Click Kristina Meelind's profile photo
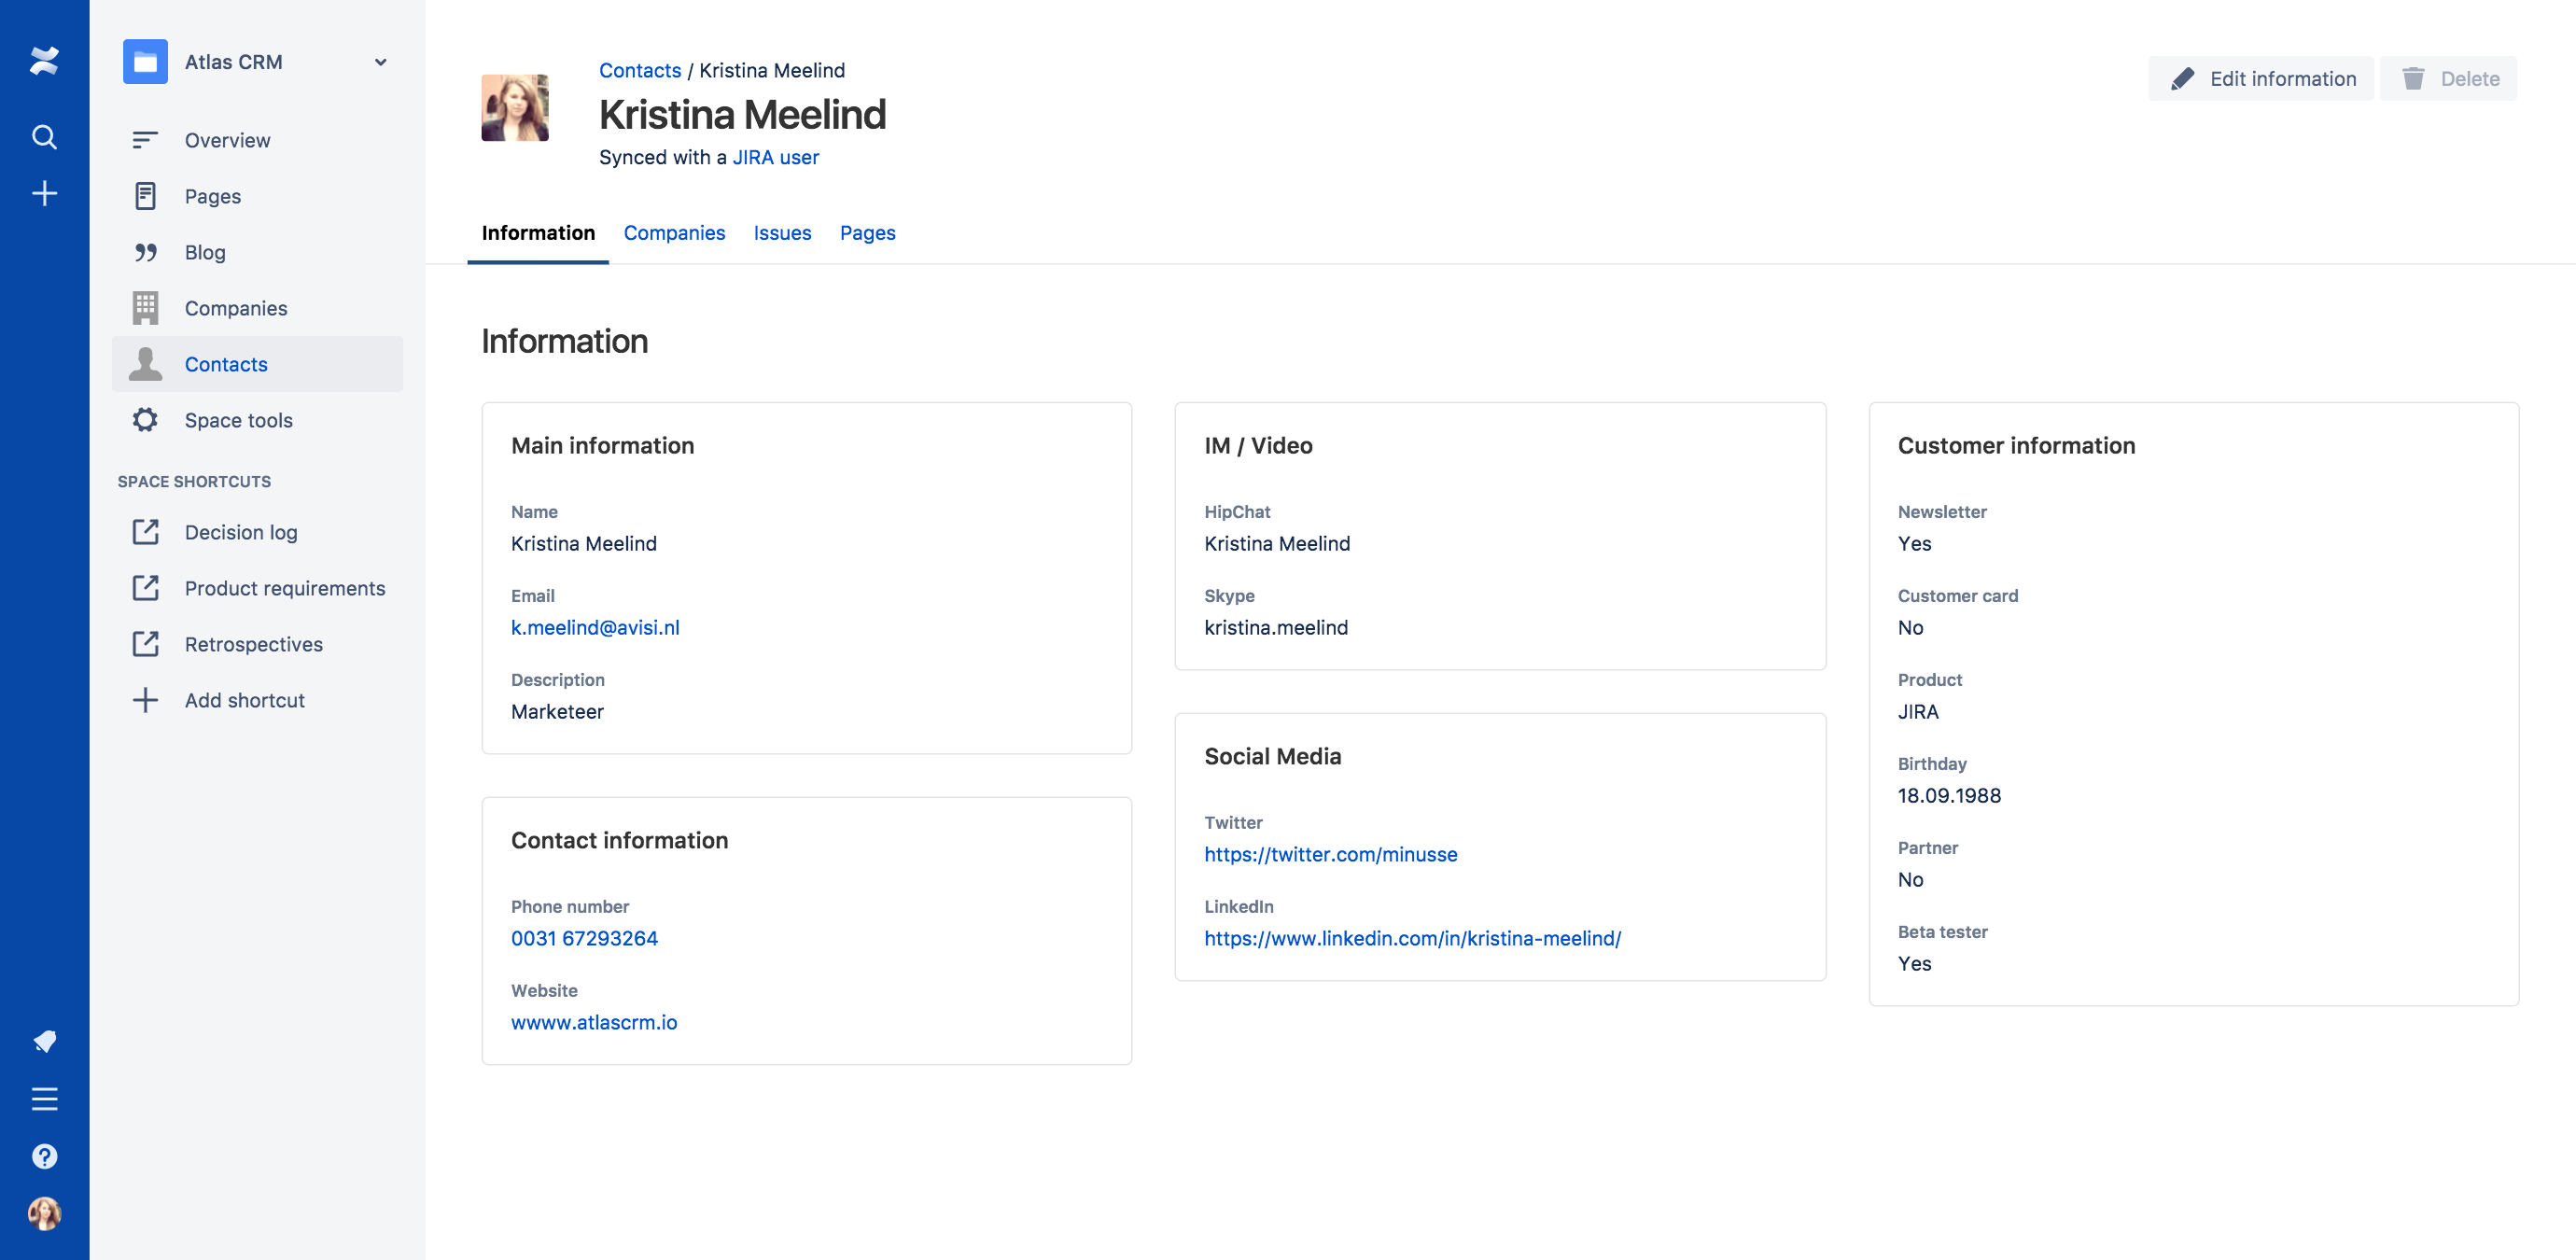The height and width of the screenshot is (1260, 2576). pyautogui.click(x=515, y=108)
